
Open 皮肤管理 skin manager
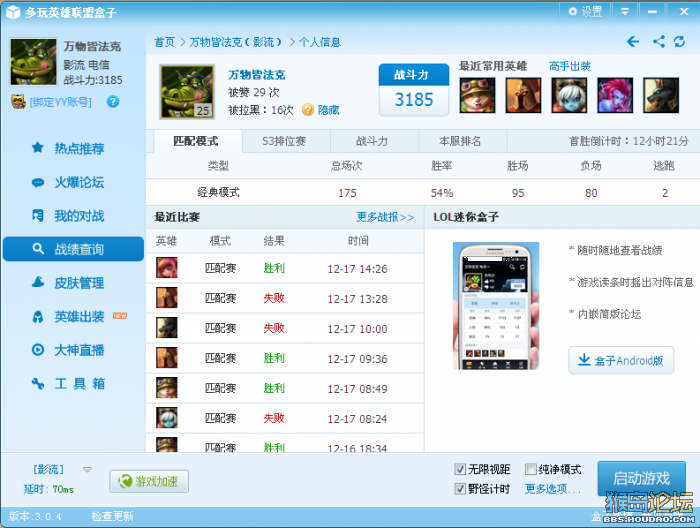[x=79, y=283]
